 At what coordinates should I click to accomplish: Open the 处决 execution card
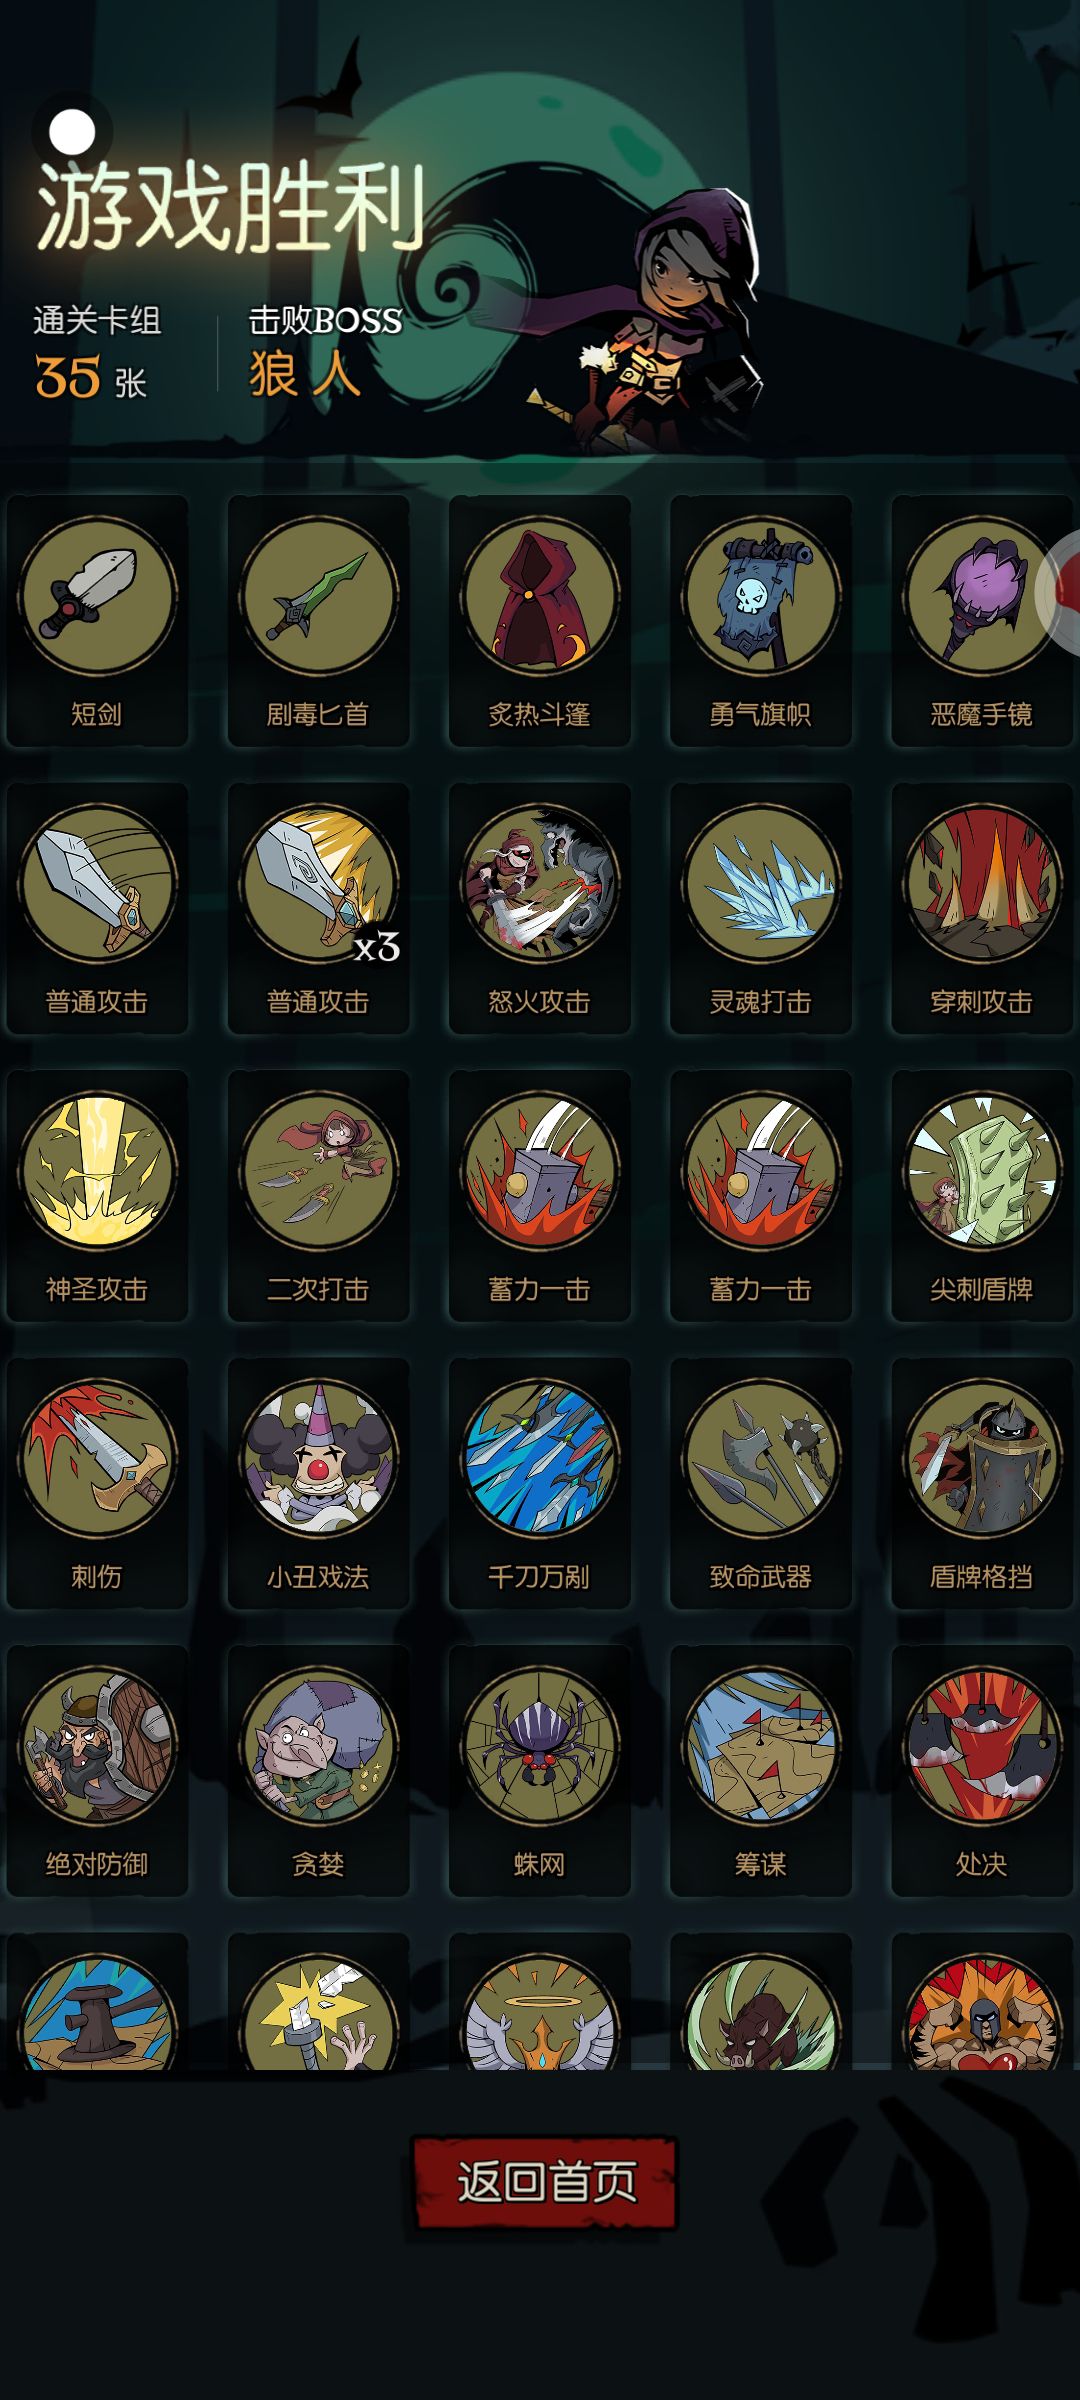coord(981,1771)
